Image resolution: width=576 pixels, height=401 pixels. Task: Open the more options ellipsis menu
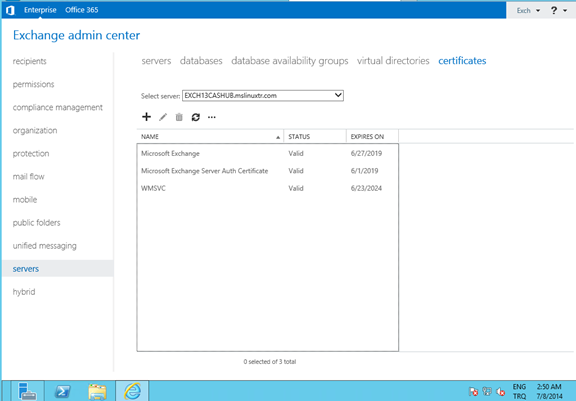point(212,118)
